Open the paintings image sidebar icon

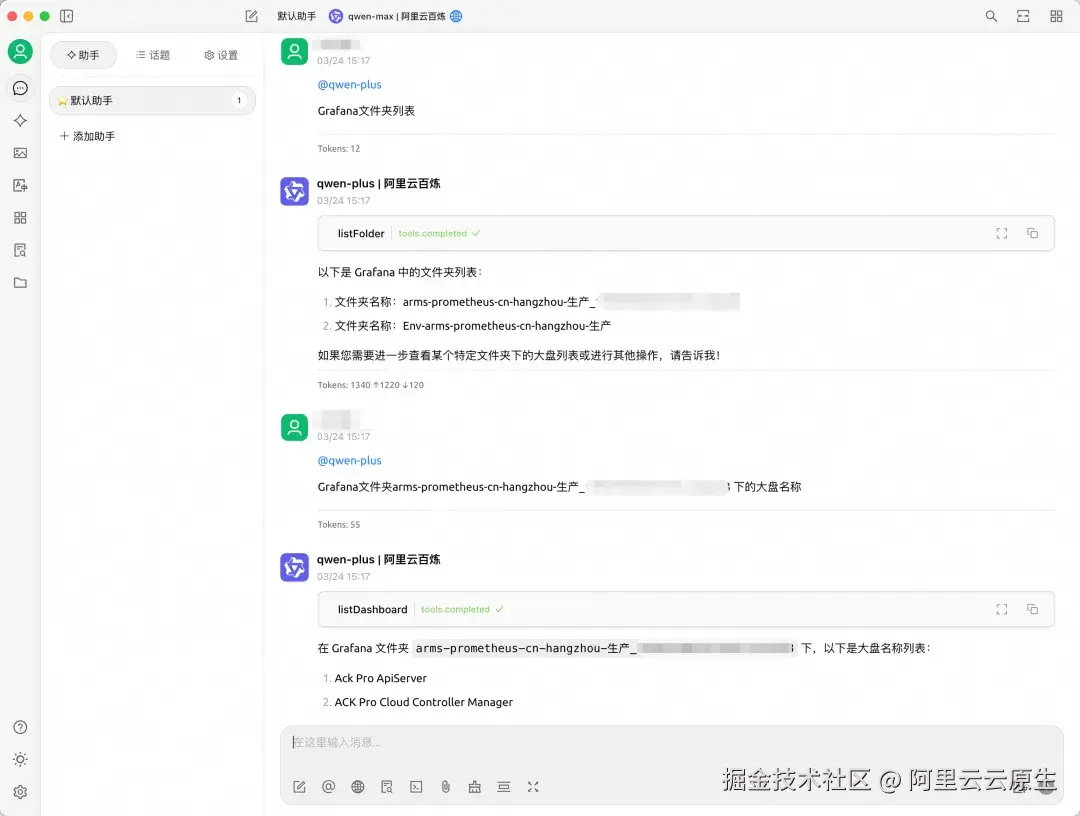(x=20, y=153)
